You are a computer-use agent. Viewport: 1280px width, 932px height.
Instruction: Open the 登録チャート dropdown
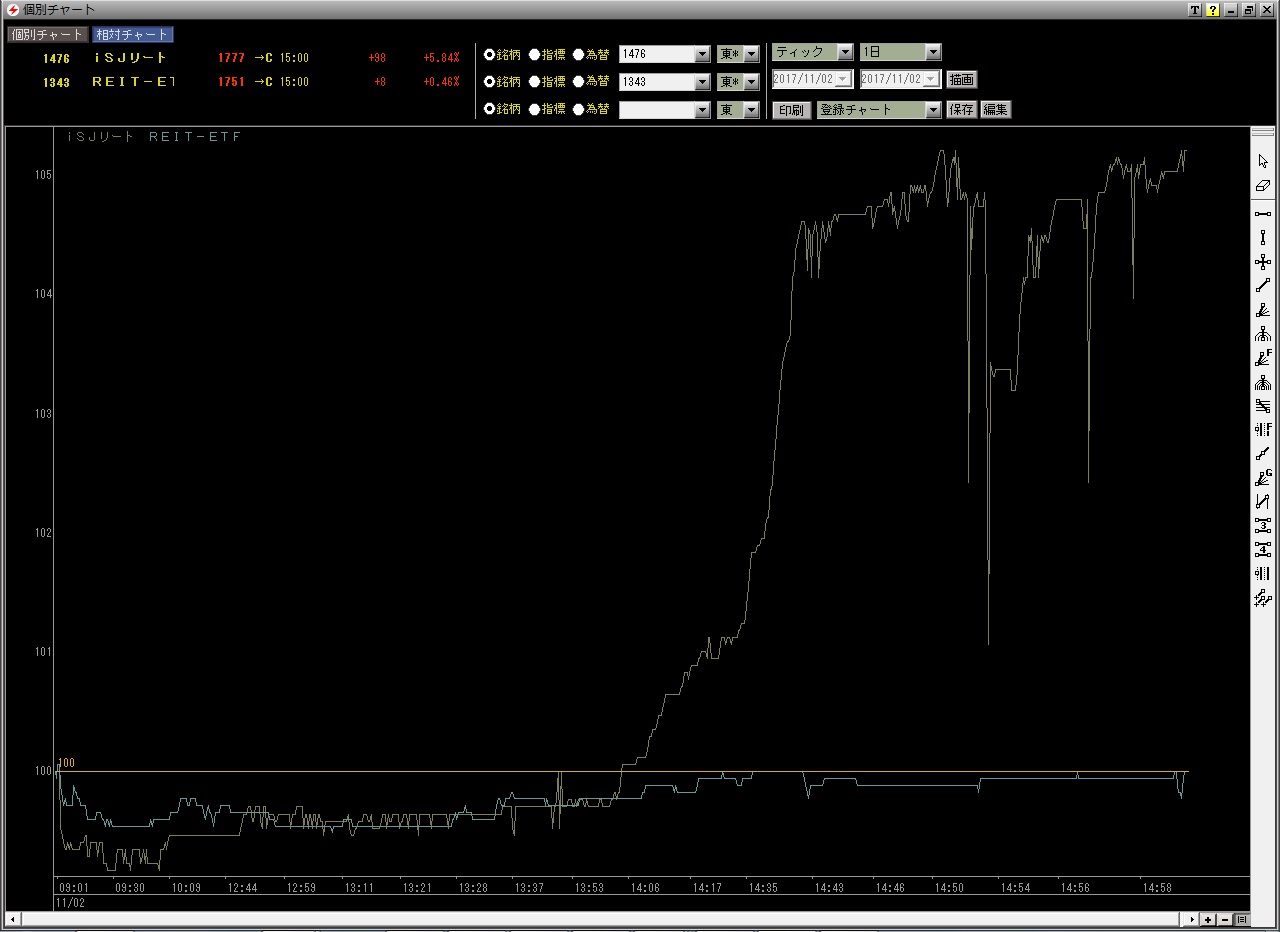(x=933, y=110)
